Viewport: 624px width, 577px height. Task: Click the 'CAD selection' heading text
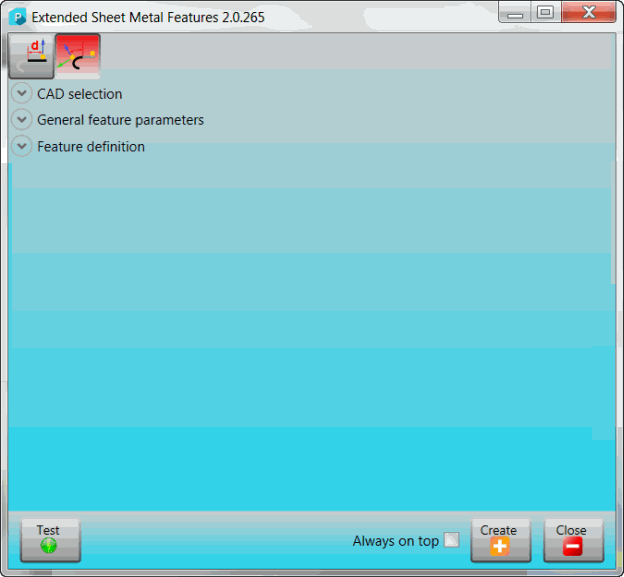pyautogui.click(x=80, y=94)
